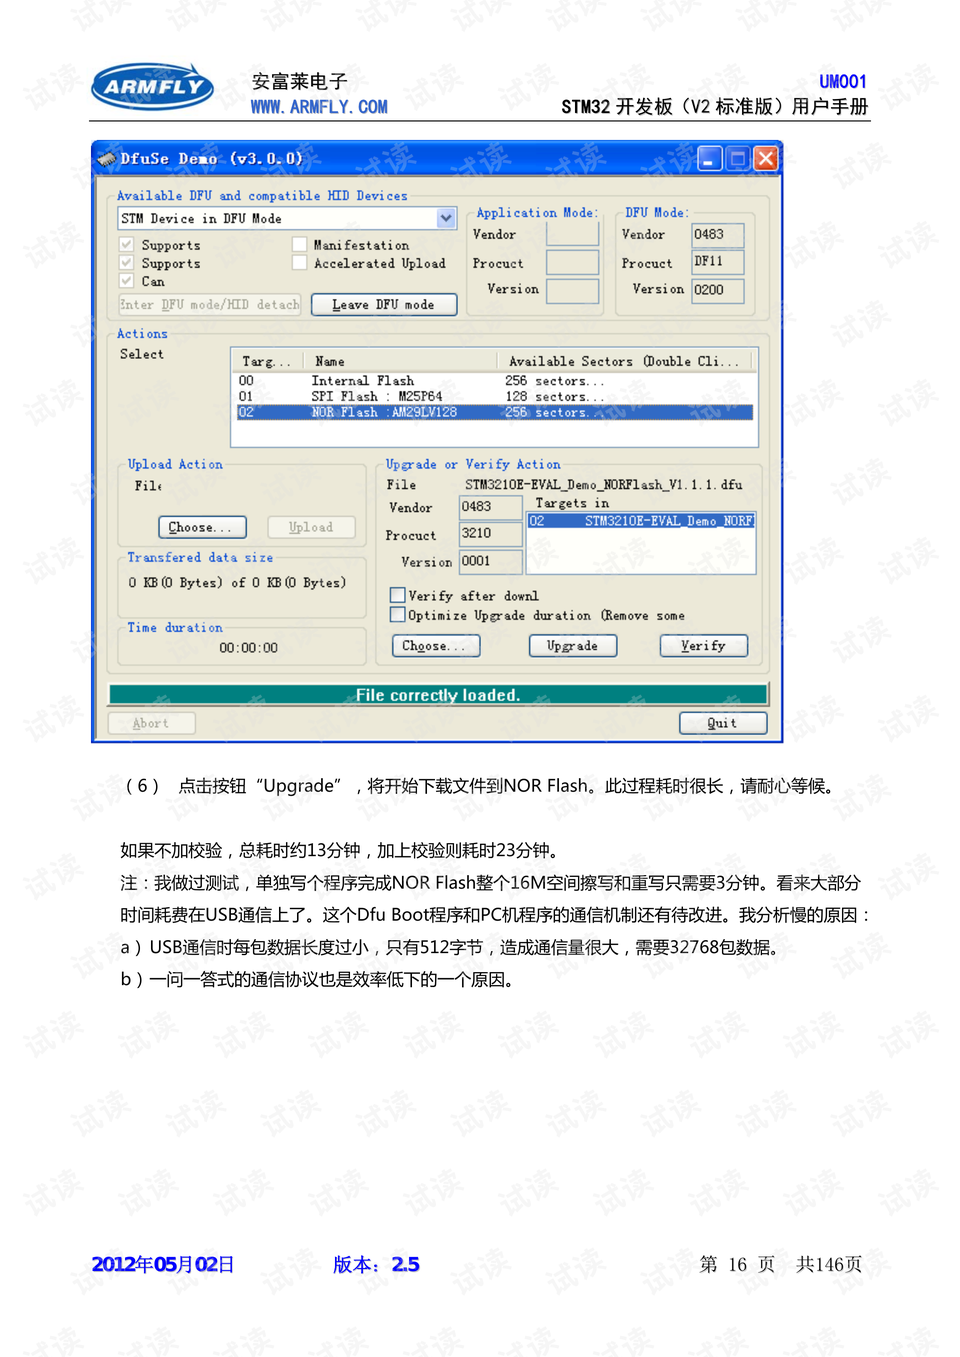Click the DfuSe Demo title bar icon

[106, 158]
